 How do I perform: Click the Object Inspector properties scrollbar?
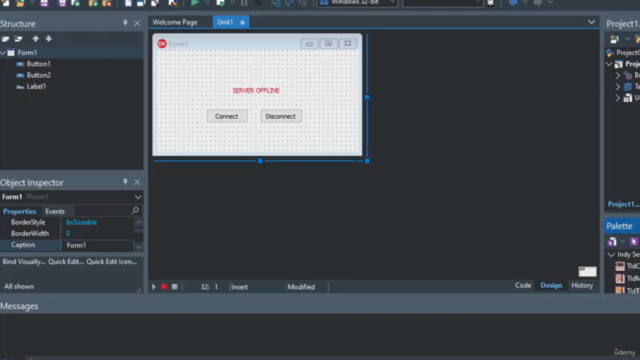click(138, 235)
